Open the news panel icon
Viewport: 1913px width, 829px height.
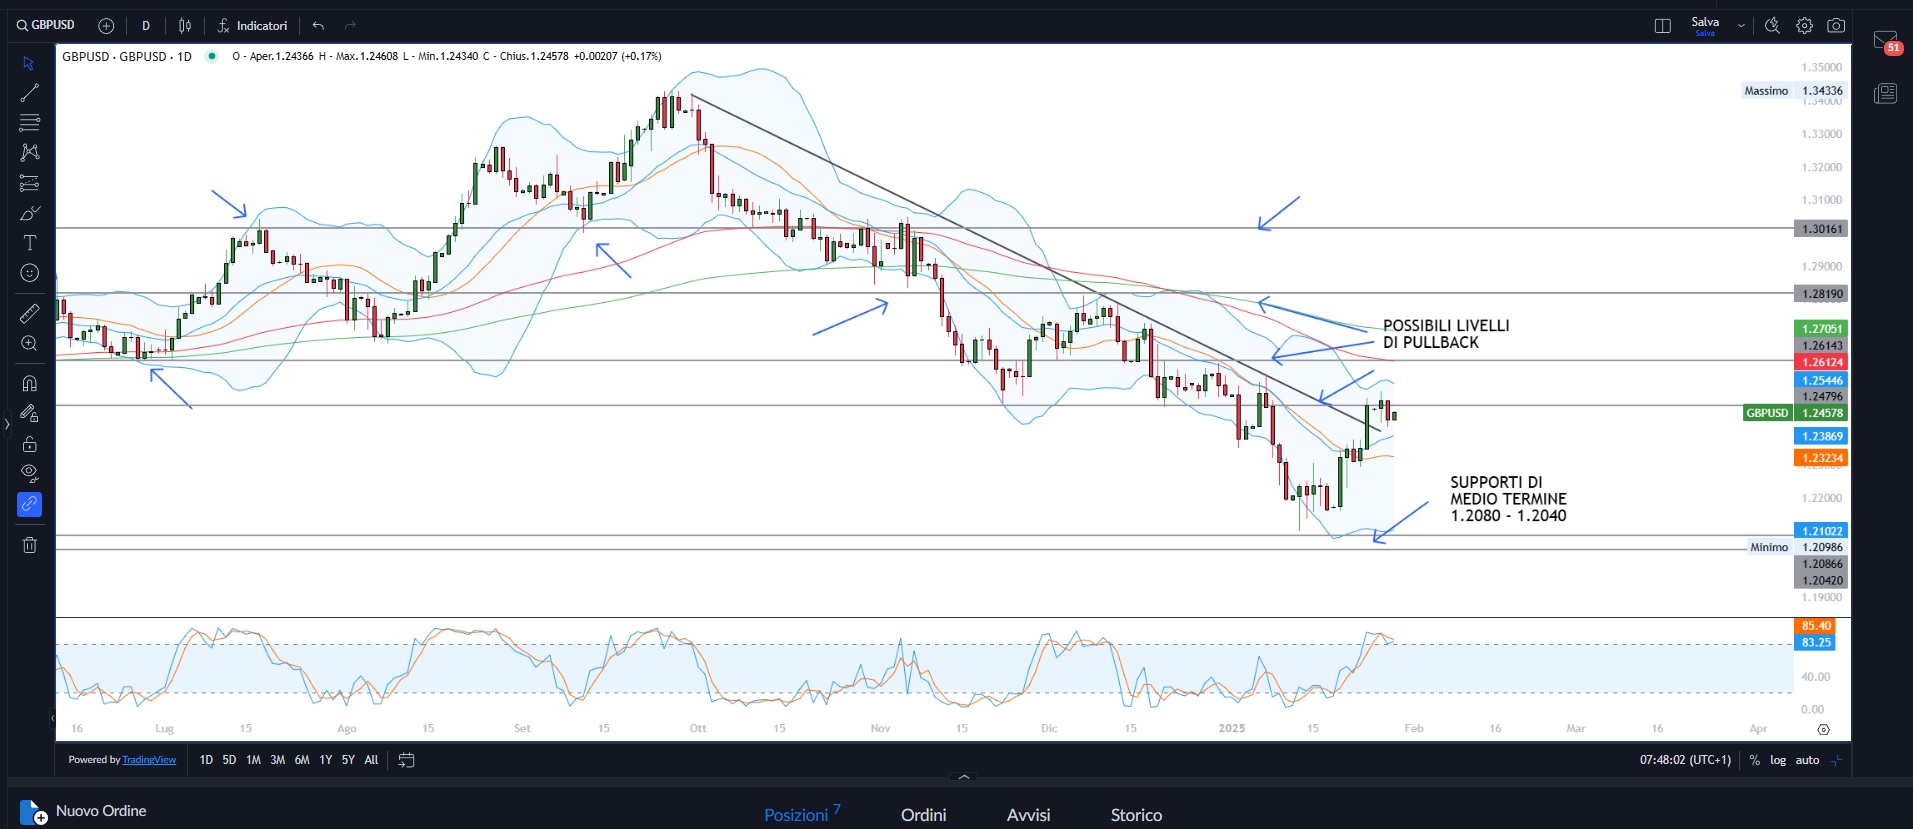1885,94
